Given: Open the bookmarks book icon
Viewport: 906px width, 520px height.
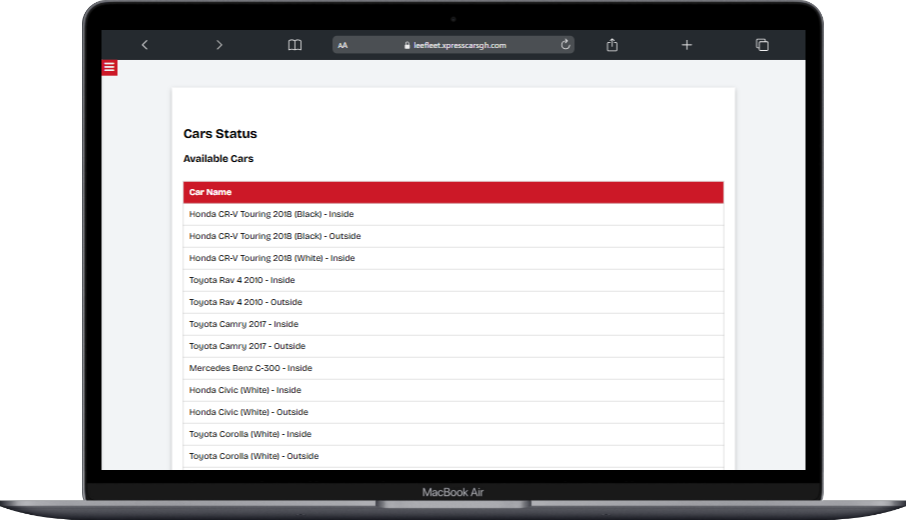Looking at the screenshot, I should coord(295,45).
